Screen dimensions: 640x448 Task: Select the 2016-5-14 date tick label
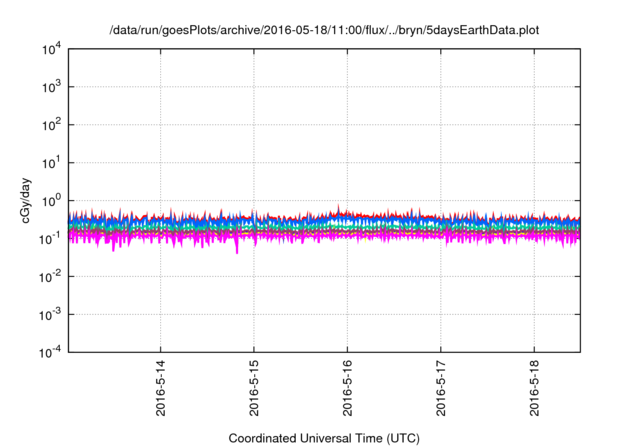161,389
